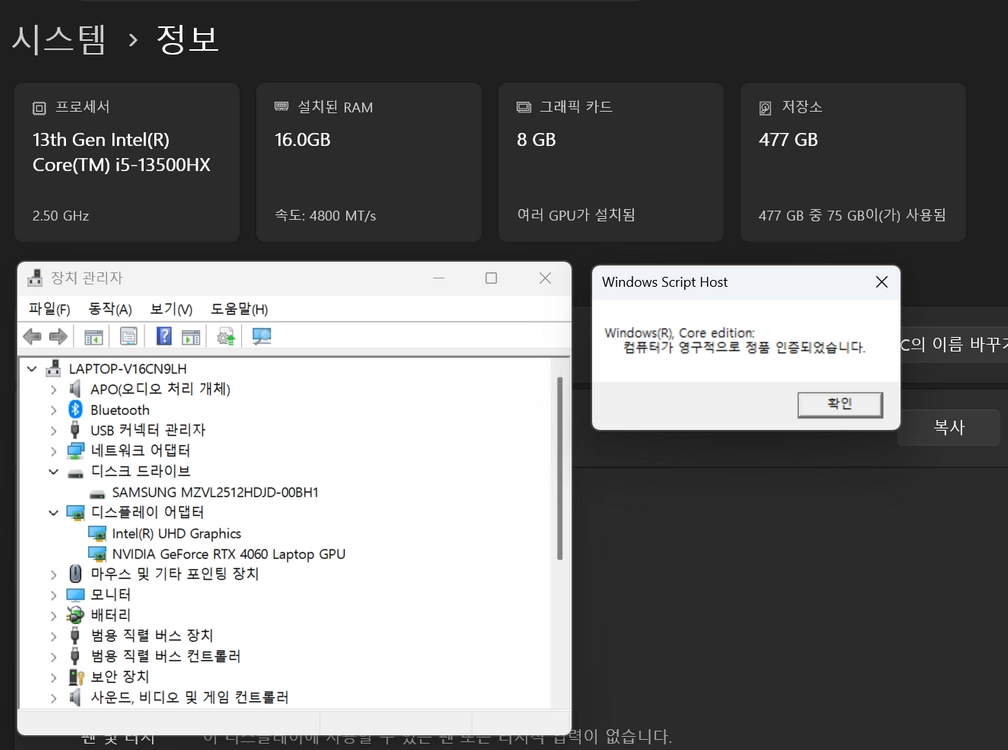1008x750 pixels.
Task: Select NVIDIA GeForce RTX 4060 Laptop GPU
Action: tap(228, 554)
